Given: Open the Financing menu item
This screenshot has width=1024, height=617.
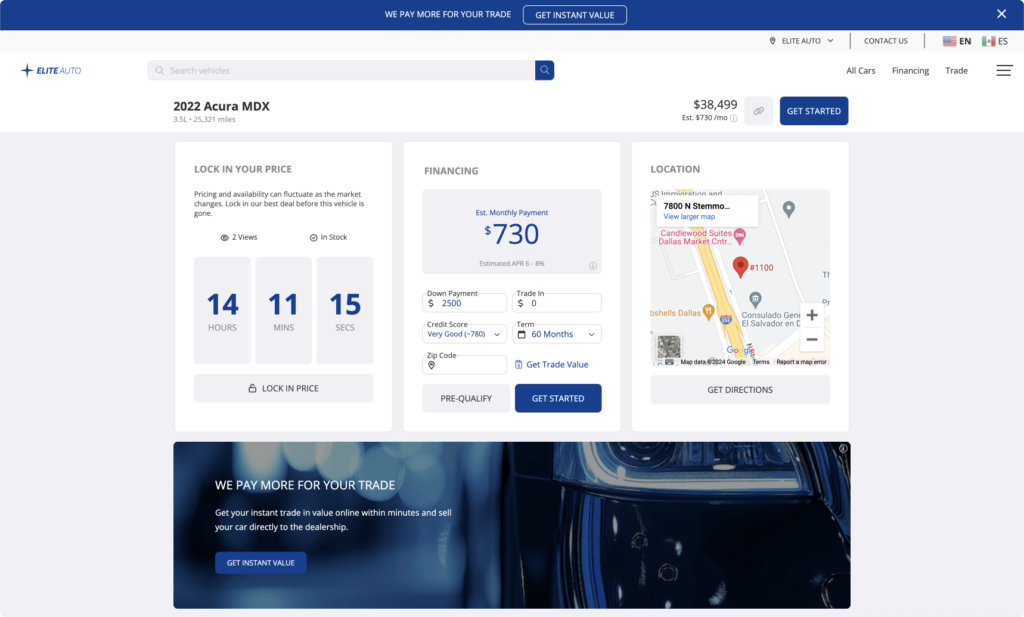Looking at the screenshot, I should click(x=910, y=71).
